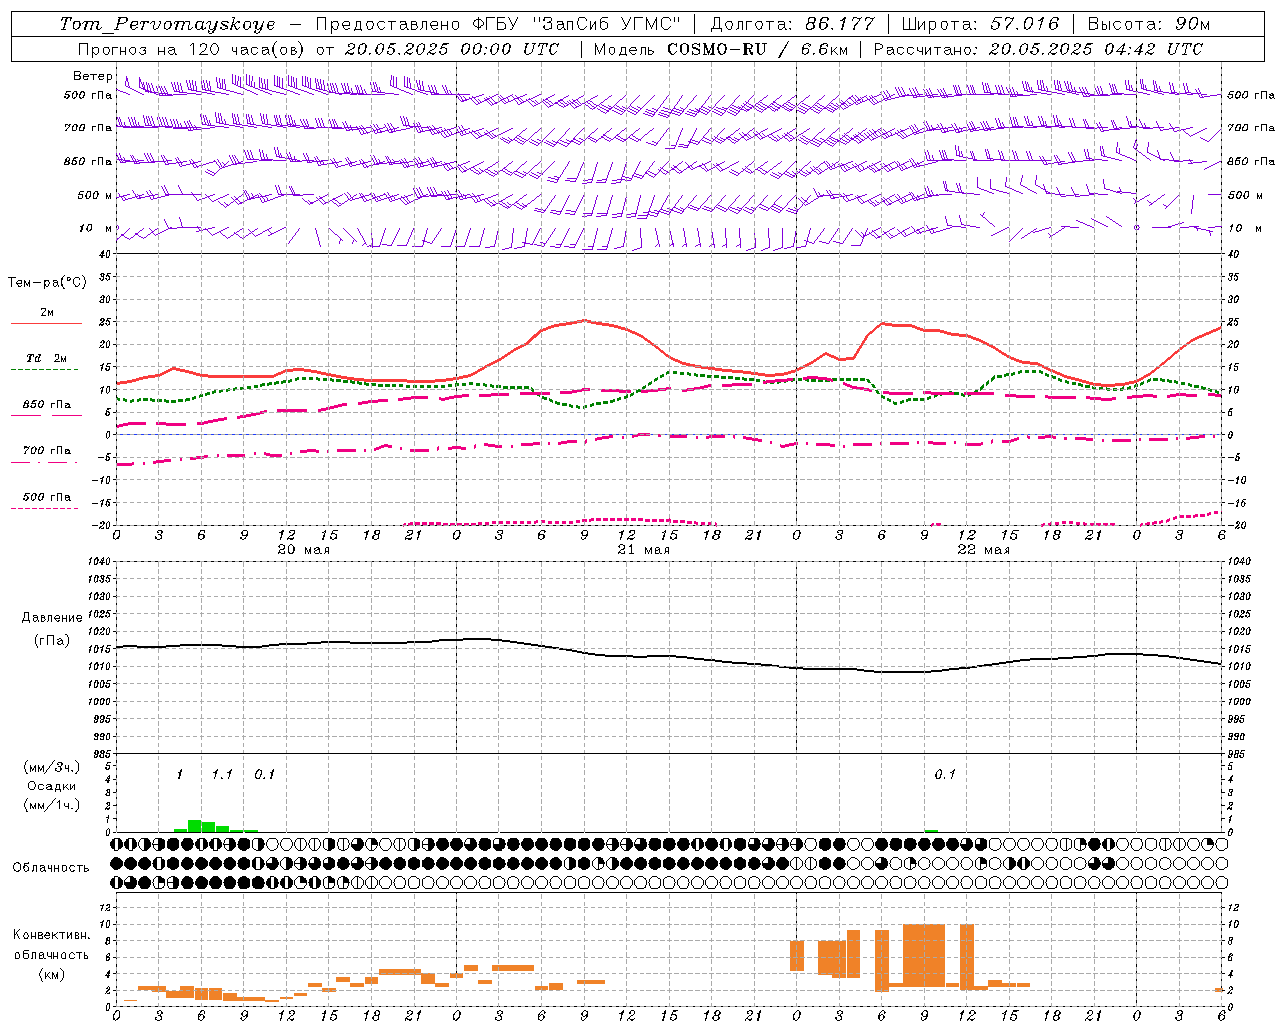Image resolution: width=1280 pixels, height=1024 pixels.
Task: Click the Осадки precipitation label
Action: pos(52,787)
